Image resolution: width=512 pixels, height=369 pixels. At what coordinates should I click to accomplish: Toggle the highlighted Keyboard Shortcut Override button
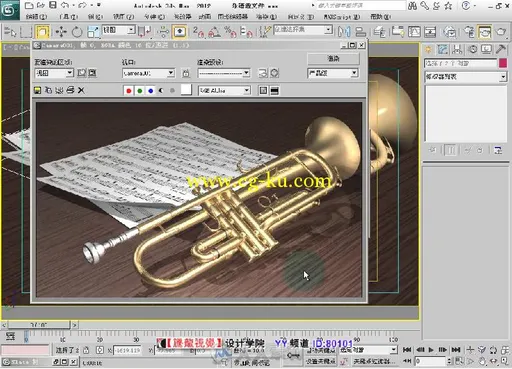tap(180, 32)
